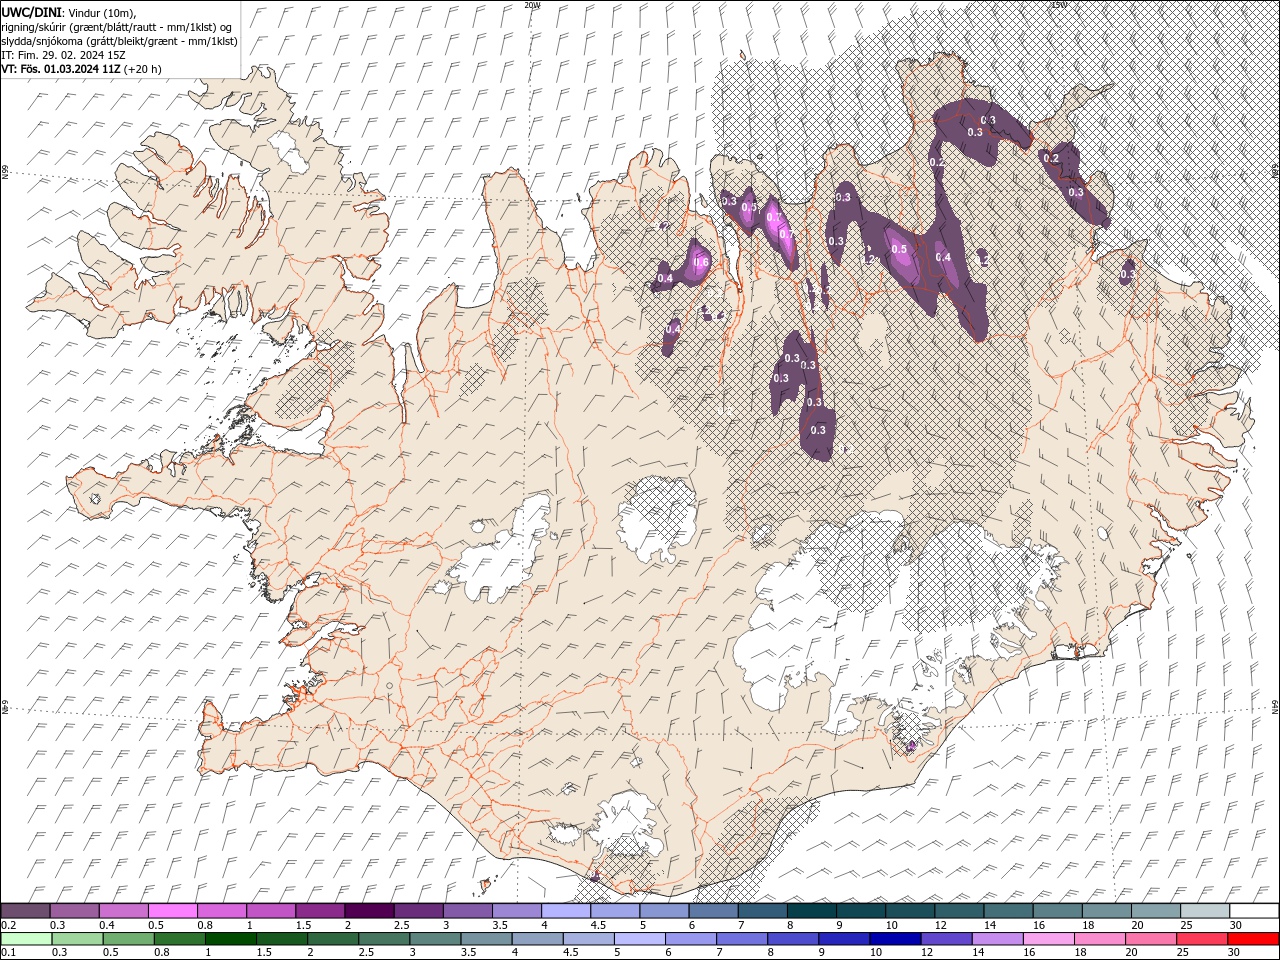Click the 20W longitude label at top
Screen dimensions: 1280x960
pos(532,5)
